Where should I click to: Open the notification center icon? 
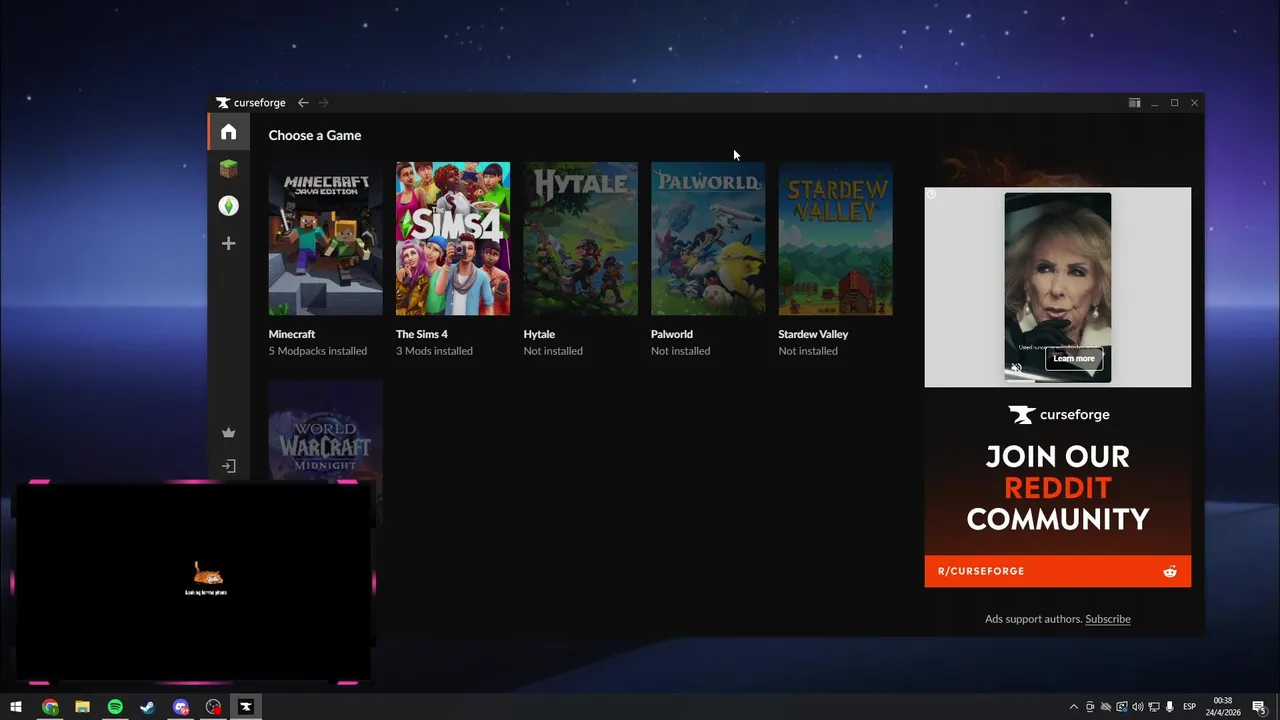(x=1259, y=707)
